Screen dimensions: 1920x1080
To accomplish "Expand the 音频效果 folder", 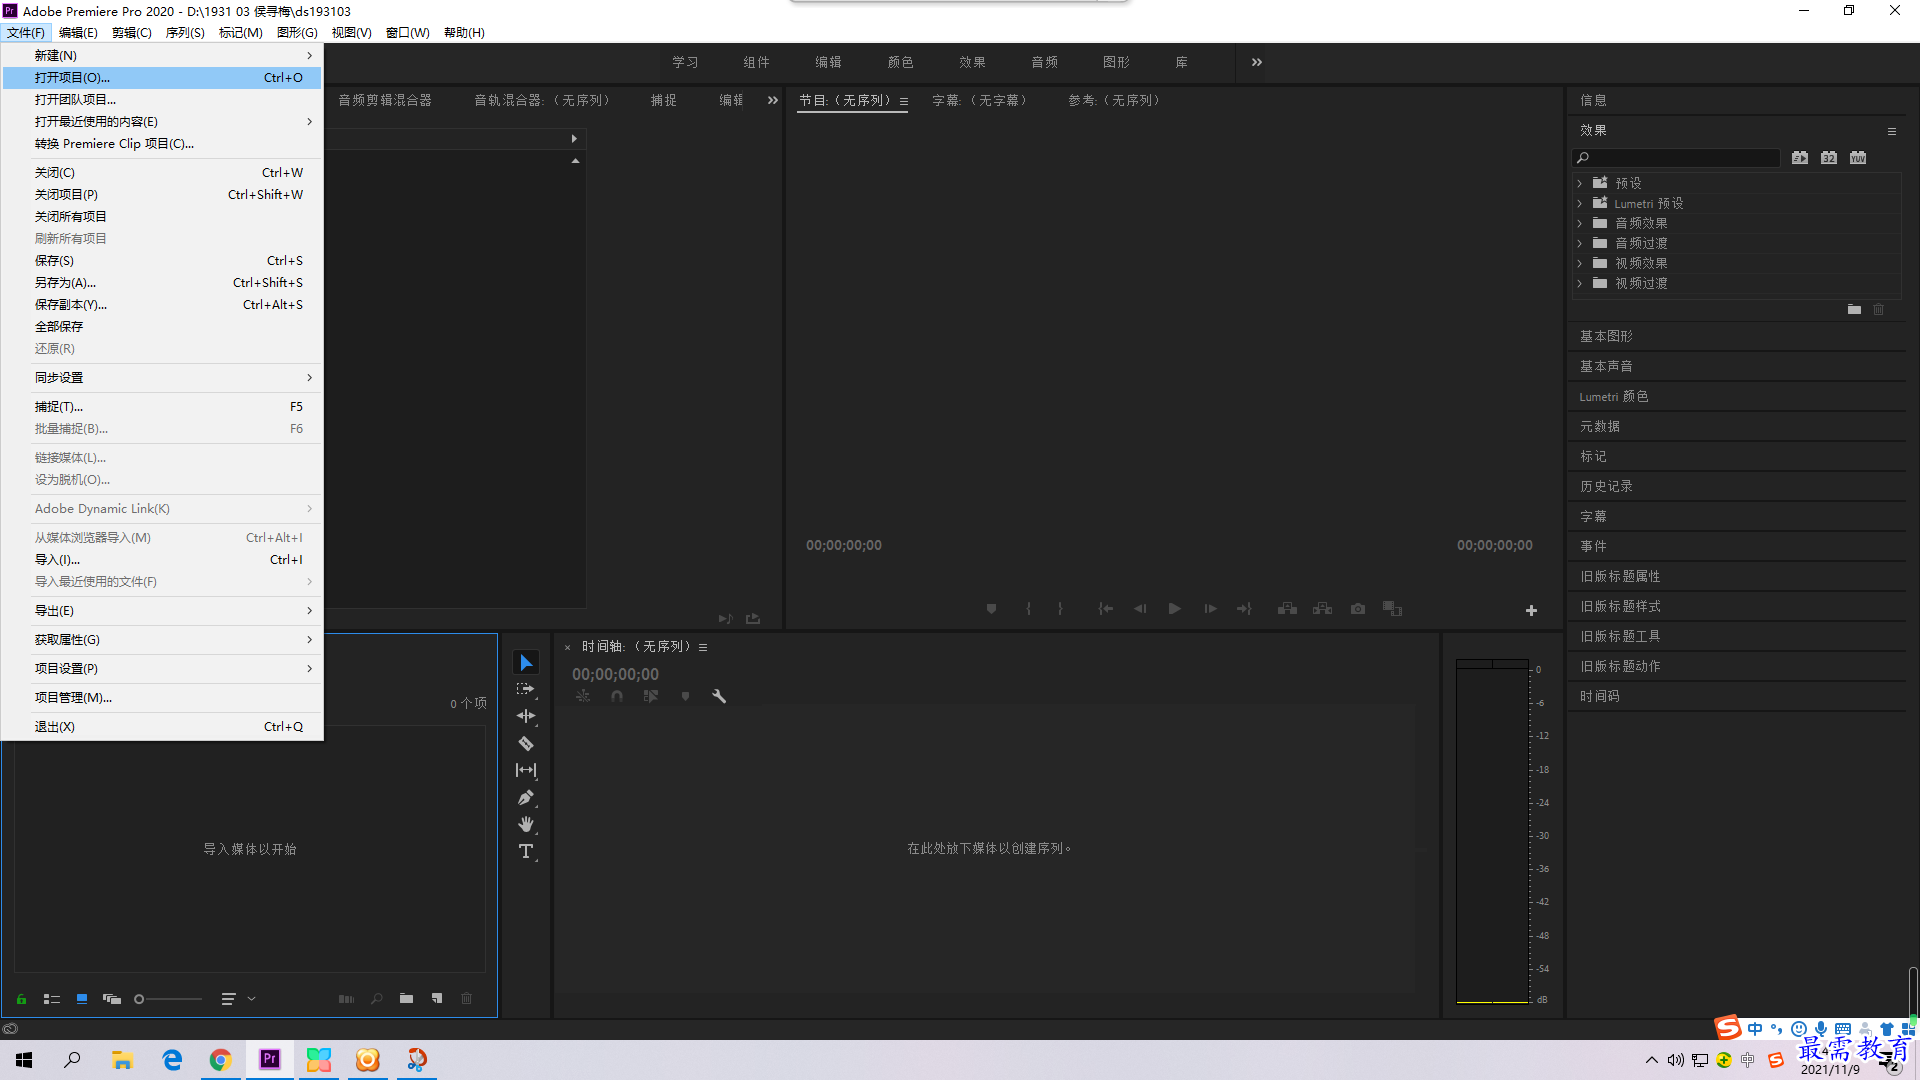I will point(1580,223).
